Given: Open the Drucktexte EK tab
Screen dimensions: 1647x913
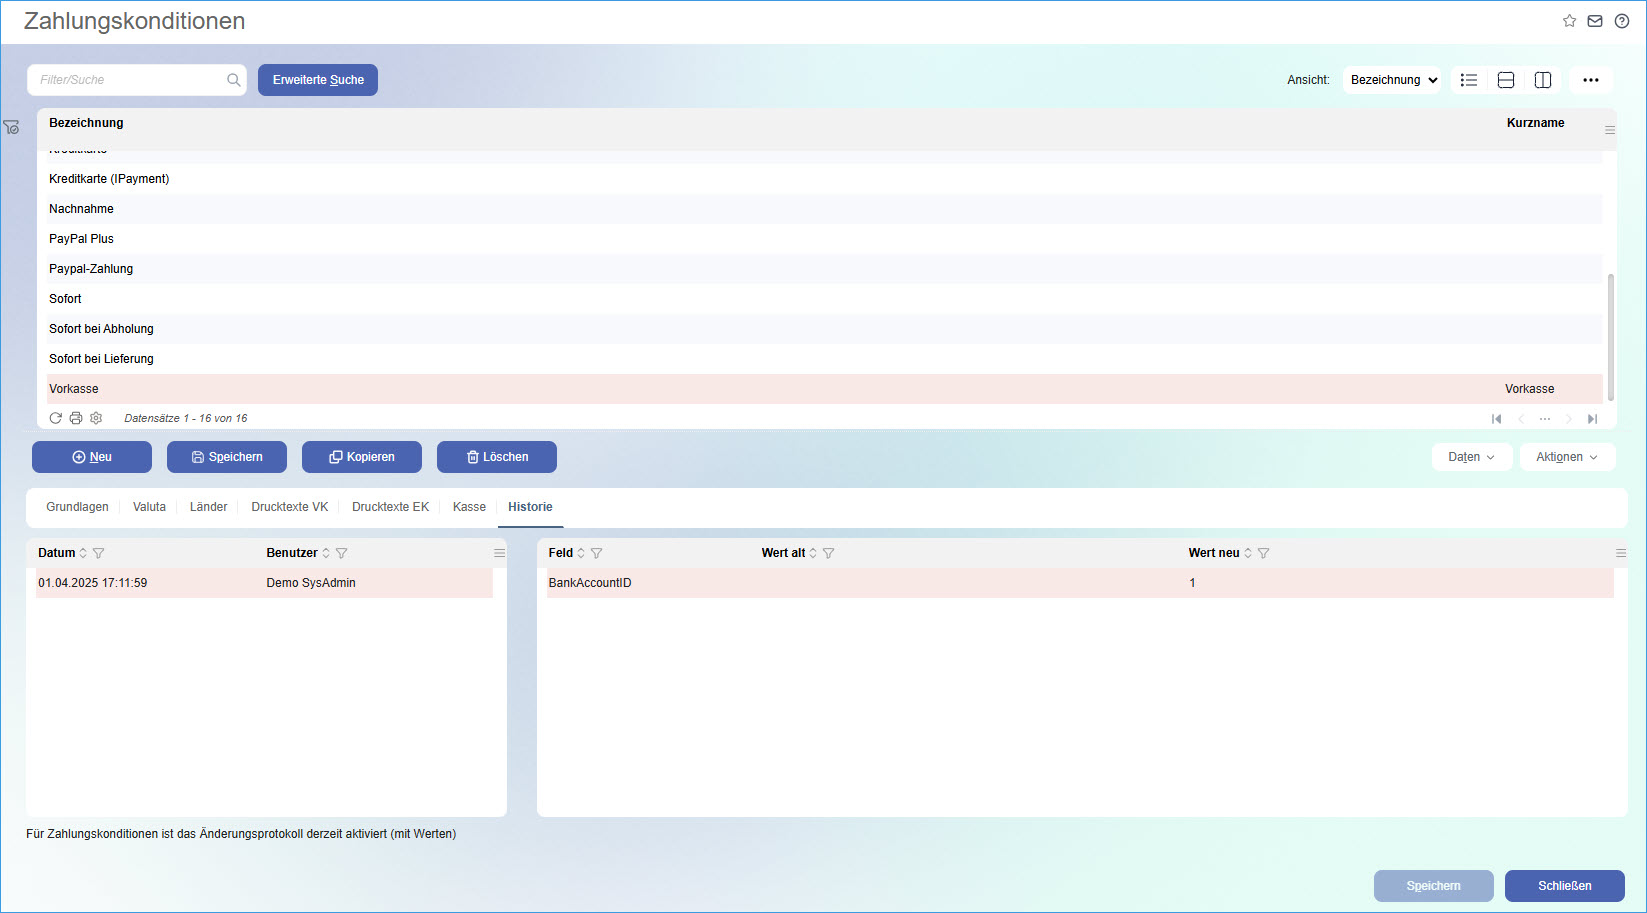Looking at the screenshot, I should pos(390,507).
